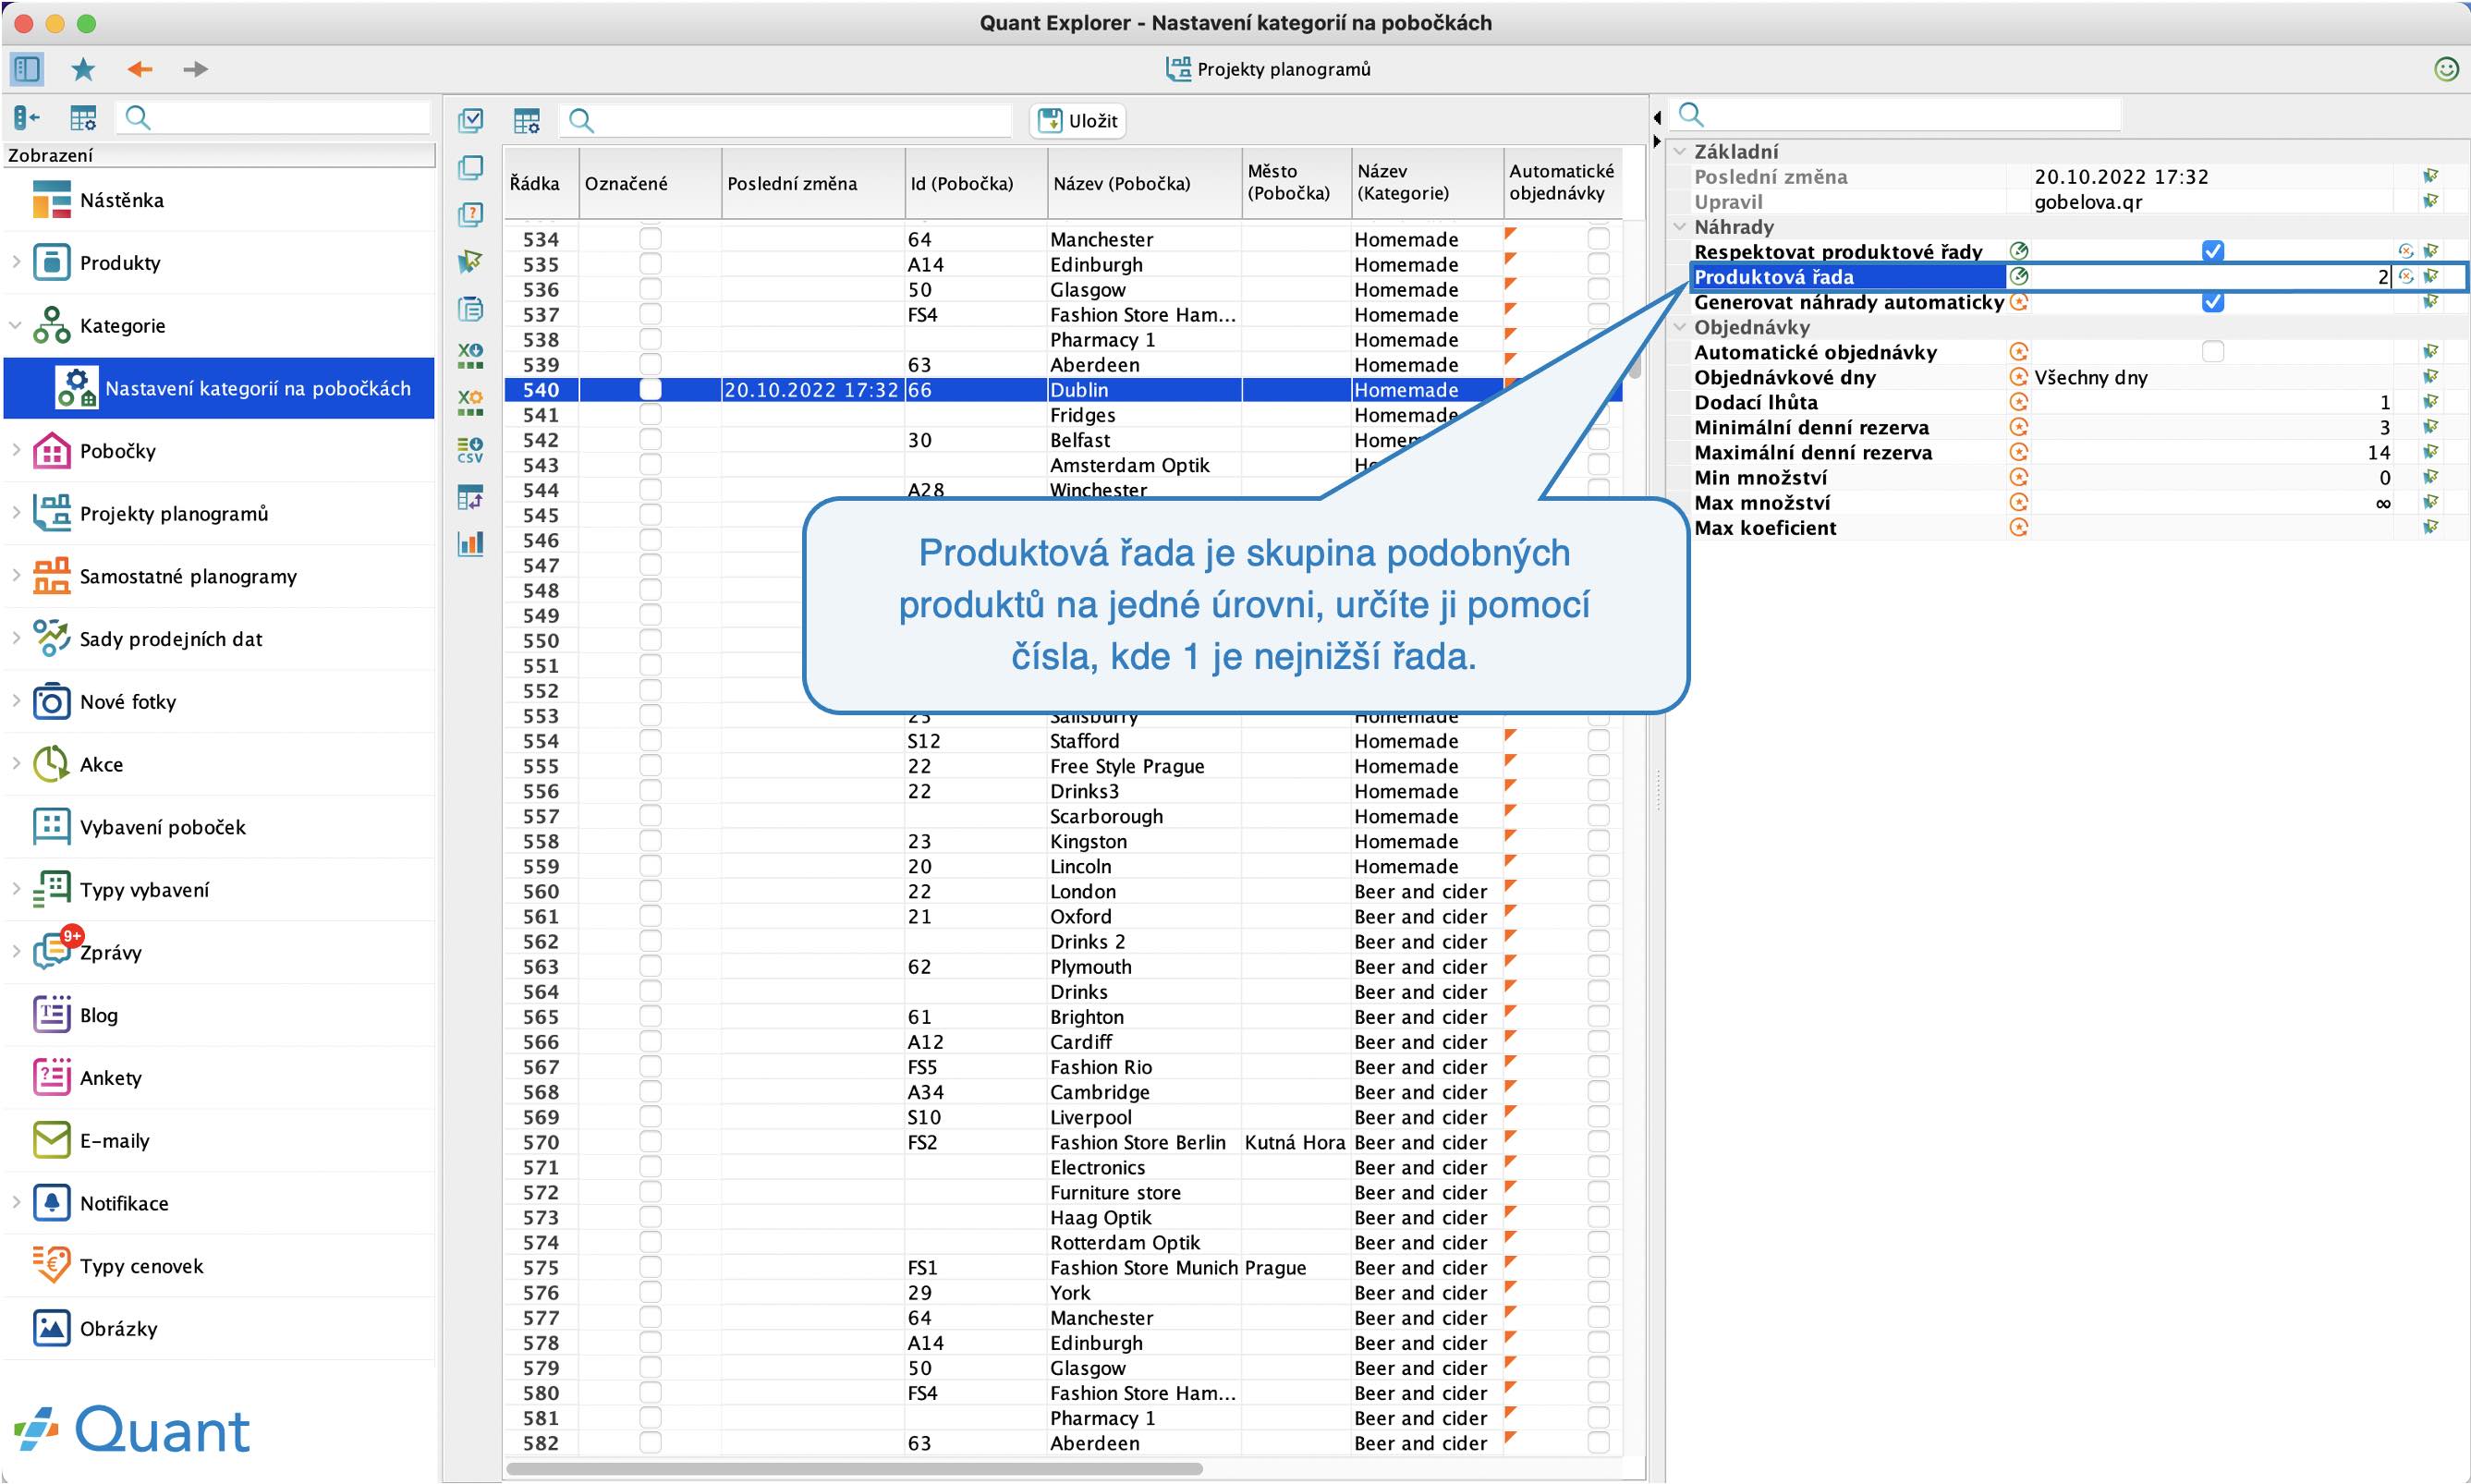This screenshot has width=2471, height=1484.
Task: Toggle automatic orders box for row 582
Action: 1598,1442
